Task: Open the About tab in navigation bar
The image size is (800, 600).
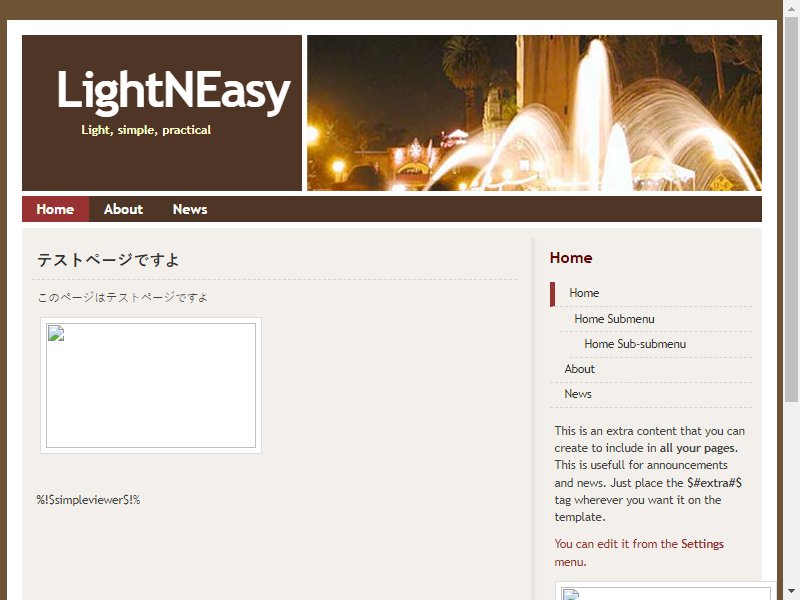Action: pyautogui.click(x=123, y=209)
